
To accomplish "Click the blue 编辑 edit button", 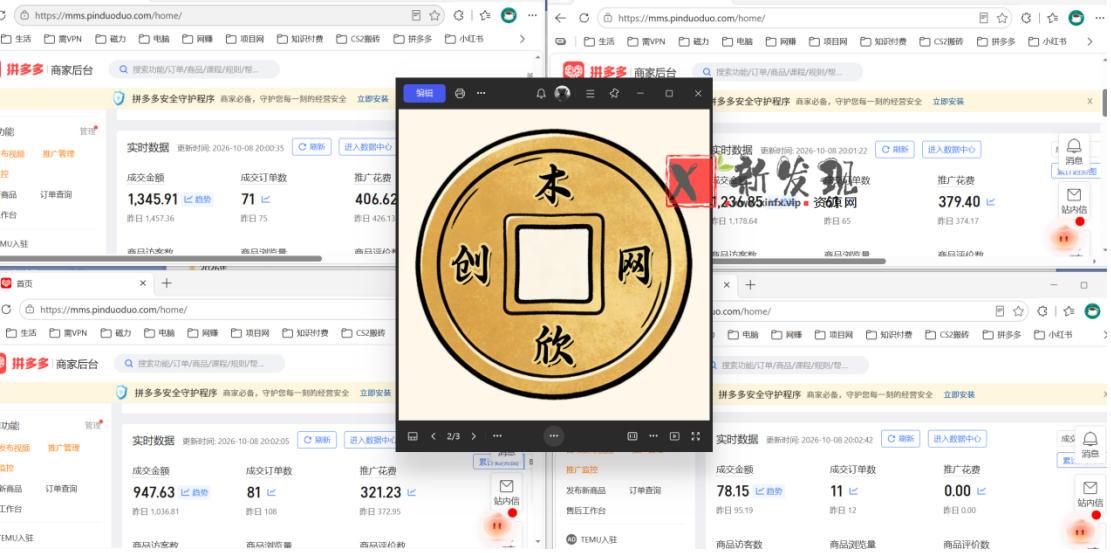I will [x=424, y=93].
